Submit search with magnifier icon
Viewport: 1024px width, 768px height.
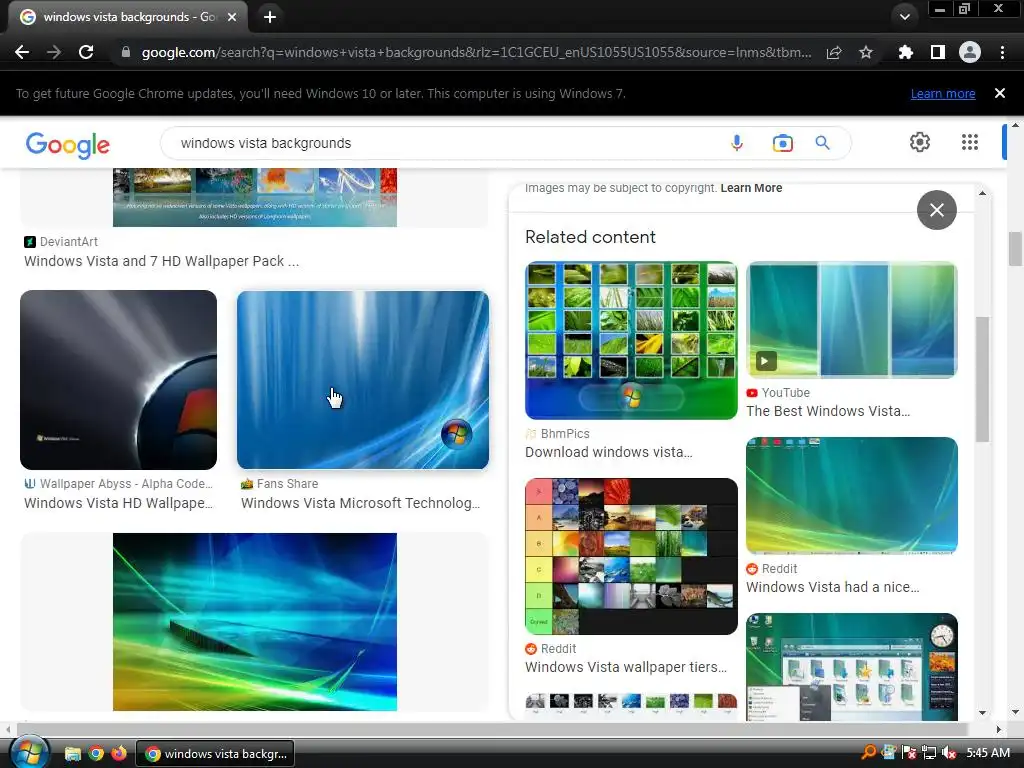pos(822,143)
